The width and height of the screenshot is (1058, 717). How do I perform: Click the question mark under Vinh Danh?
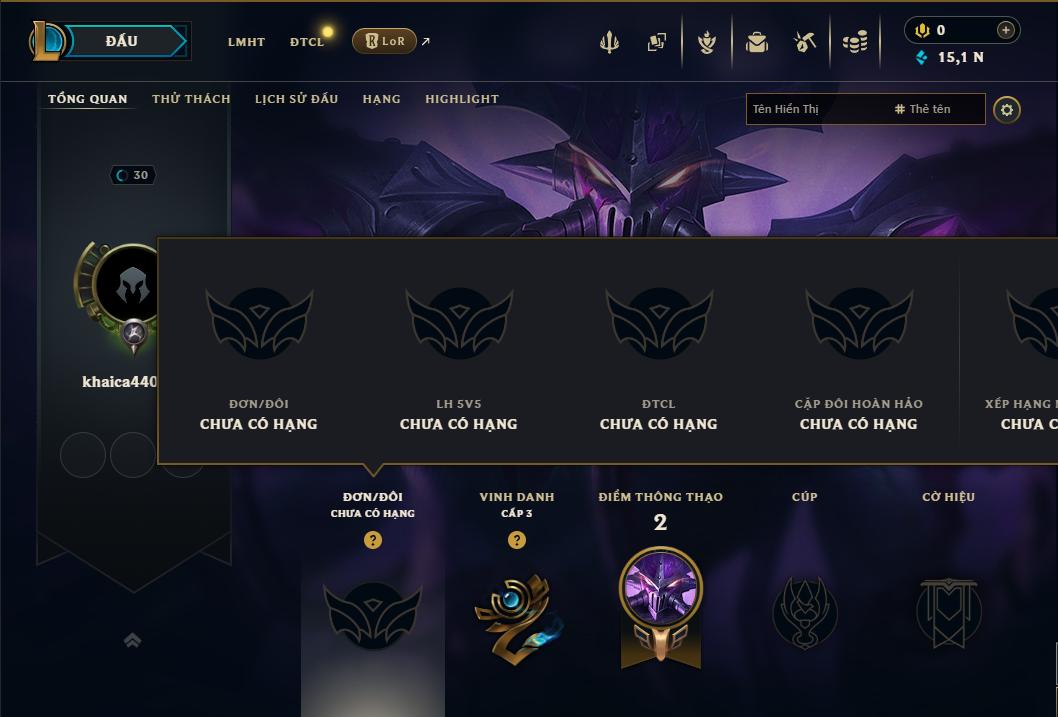(x=517, y=540)
